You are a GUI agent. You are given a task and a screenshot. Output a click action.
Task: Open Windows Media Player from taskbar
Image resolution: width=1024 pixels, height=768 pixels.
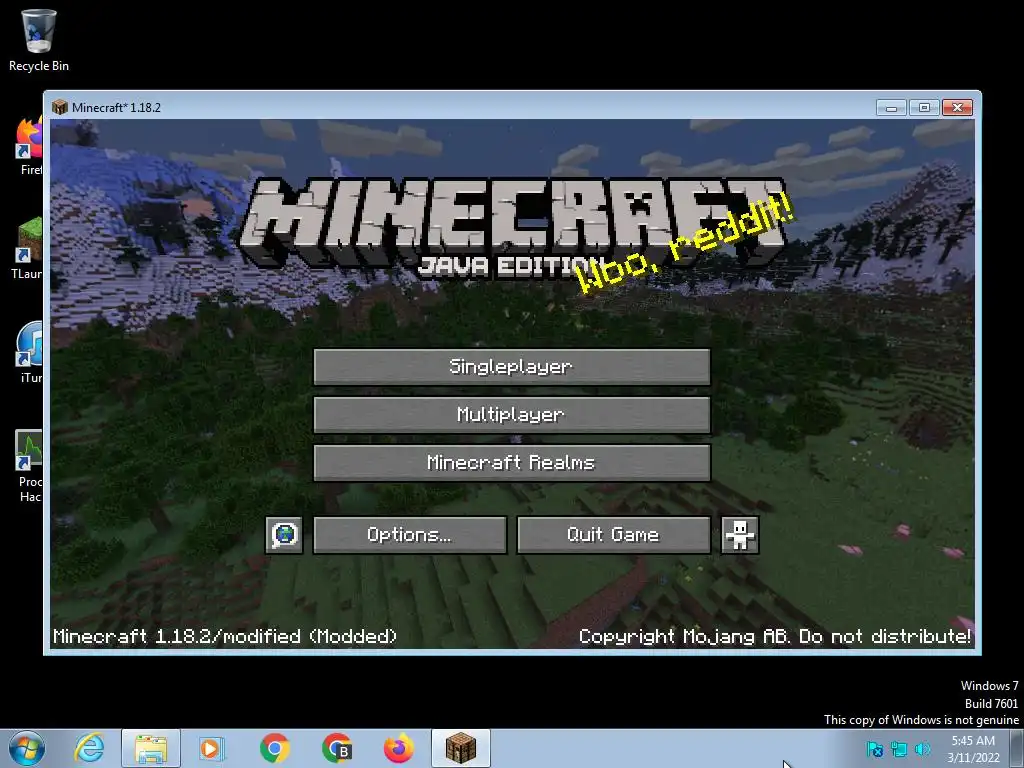click(x=212, y=748)
